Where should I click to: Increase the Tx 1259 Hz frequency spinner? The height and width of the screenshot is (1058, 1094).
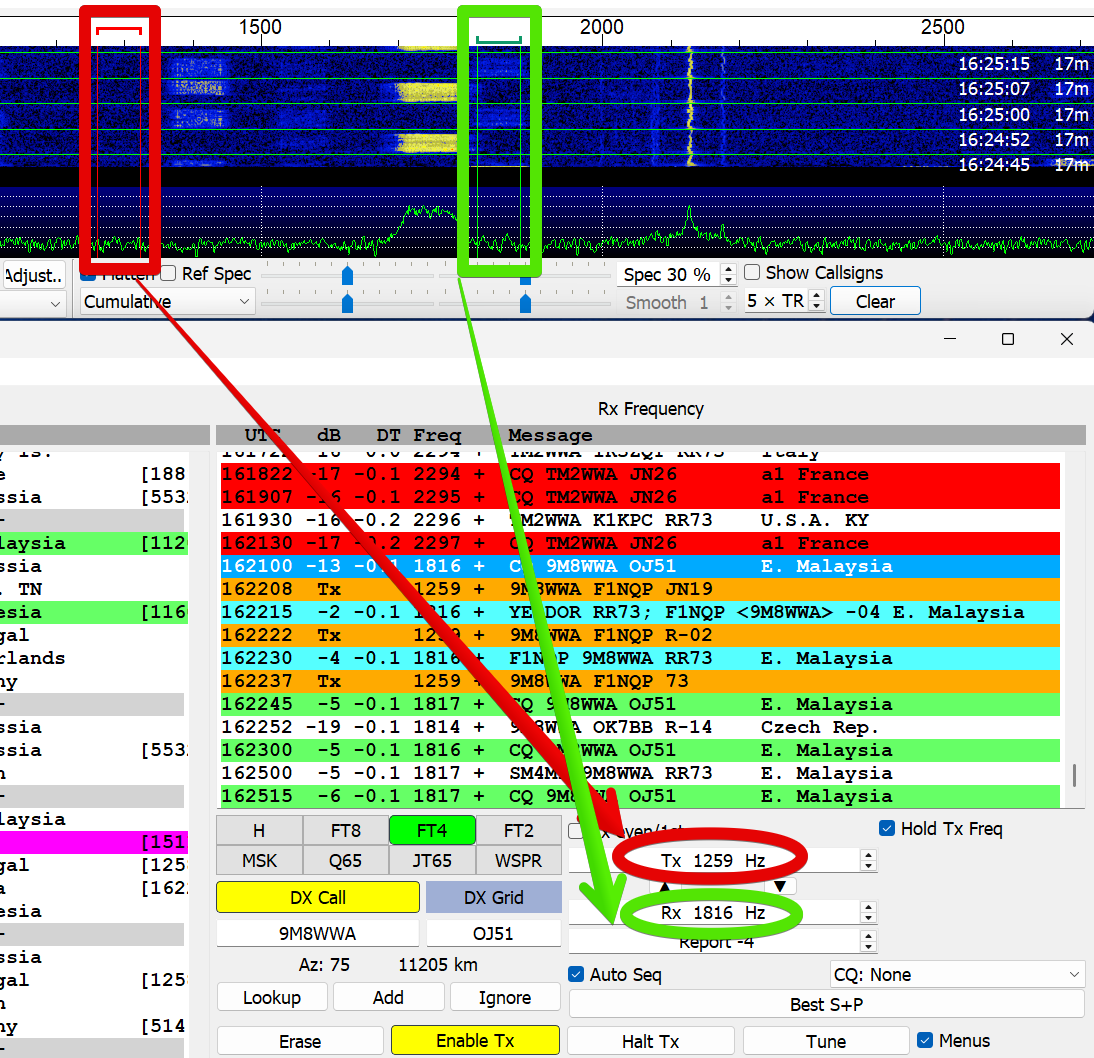pos(868,855)
